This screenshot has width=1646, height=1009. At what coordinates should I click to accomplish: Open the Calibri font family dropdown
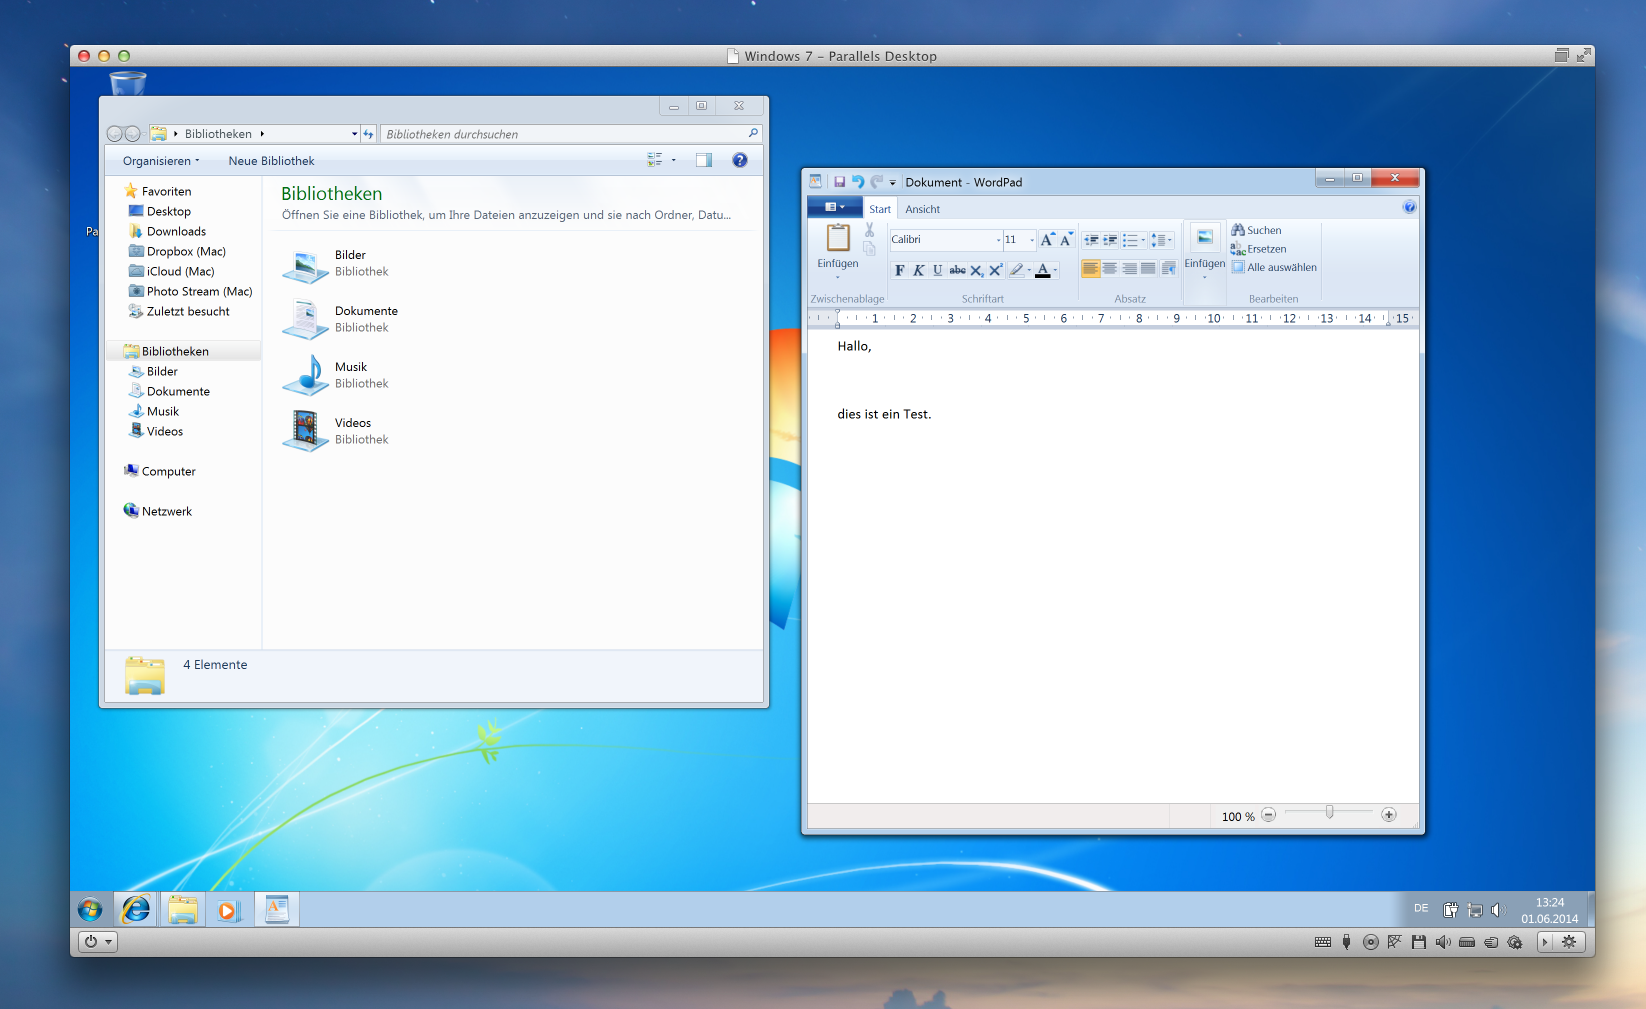point(997,240)
